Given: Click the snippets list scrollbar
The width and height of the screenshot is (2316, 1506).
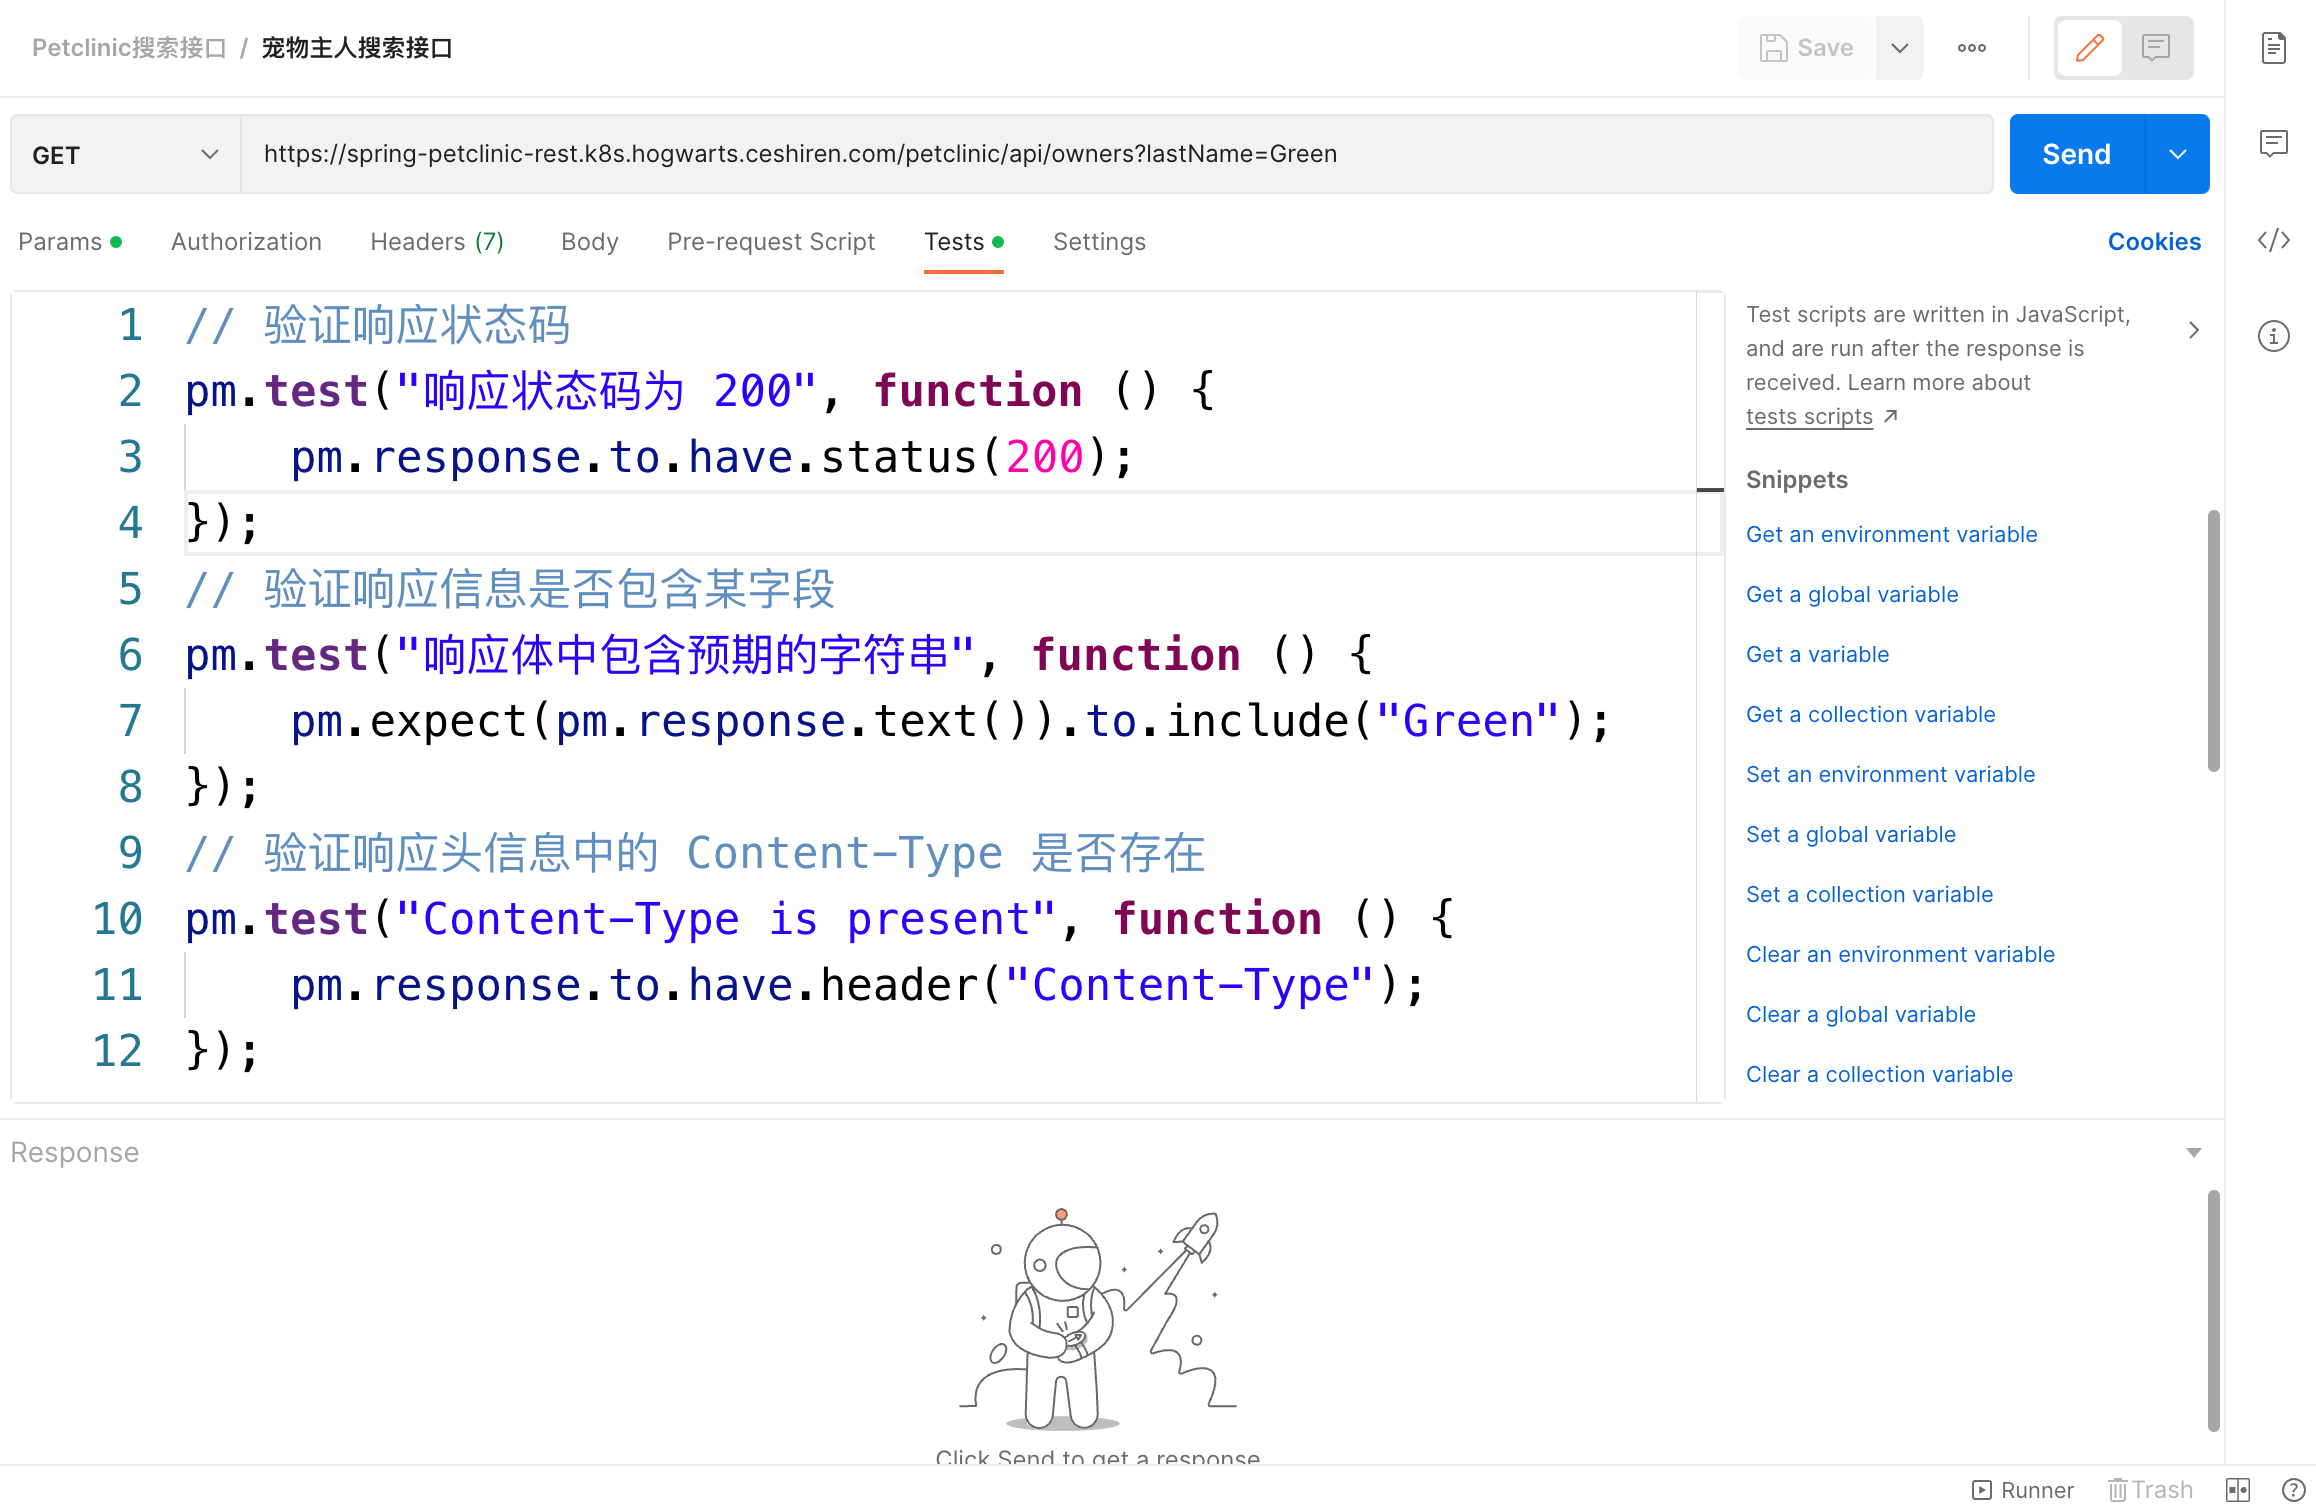Looking at the screenshot, I should pyautogui.click(x=2213, y=640).
